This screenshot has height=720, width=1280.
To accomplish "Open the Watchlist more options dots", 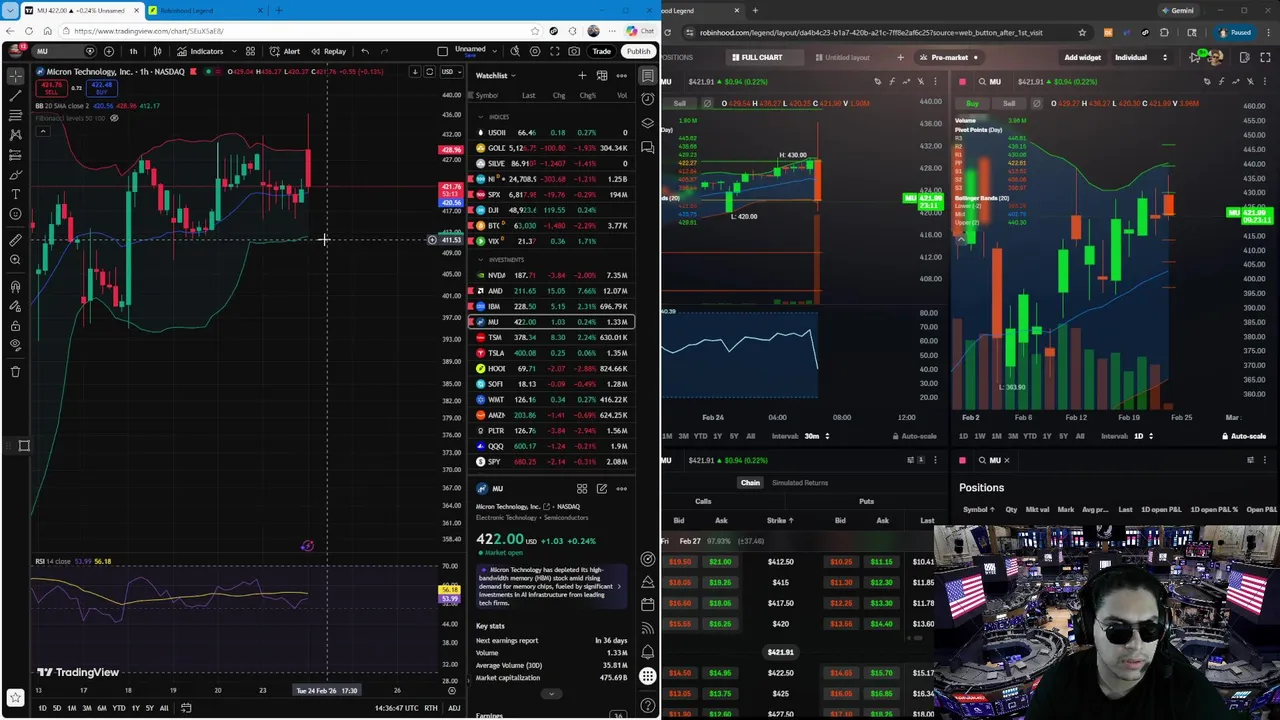I will coord(621,75).
